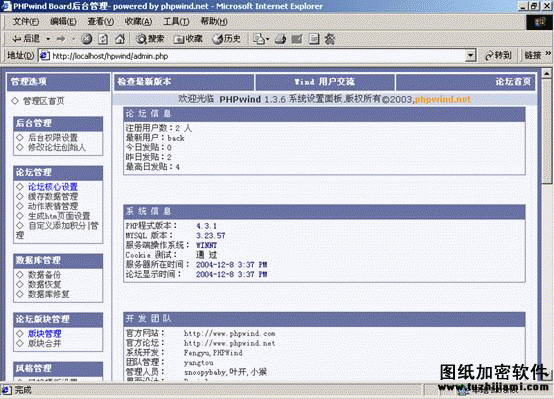Open 修改论坛创始人 in the sidebar
Image resolution: width=554 pixels, height=399 pixels.
[x=57, y=147]
